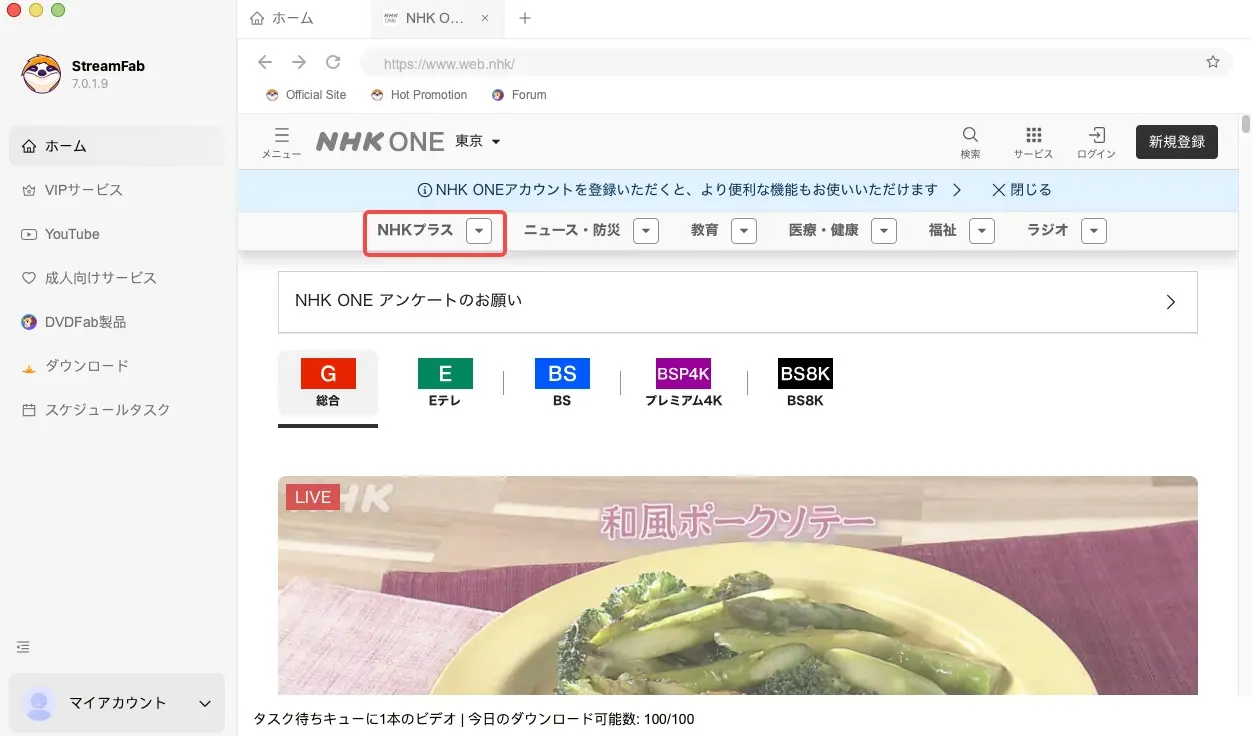Click the 福祉 menu label
This screenshot has width=1252, height=736.
pos(943,230)
